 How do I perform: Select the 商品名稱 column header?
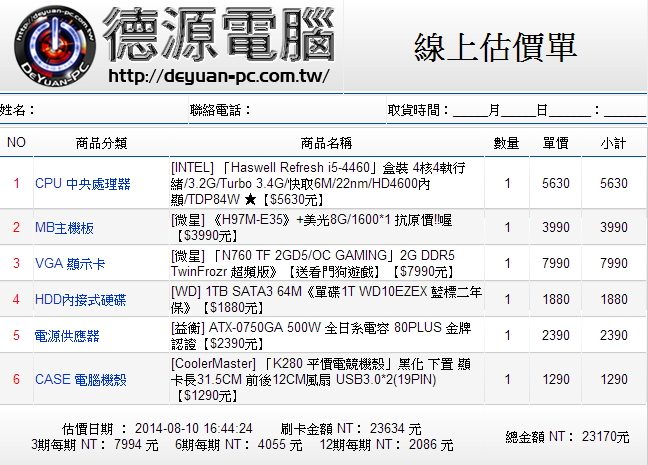click(326, 143)
